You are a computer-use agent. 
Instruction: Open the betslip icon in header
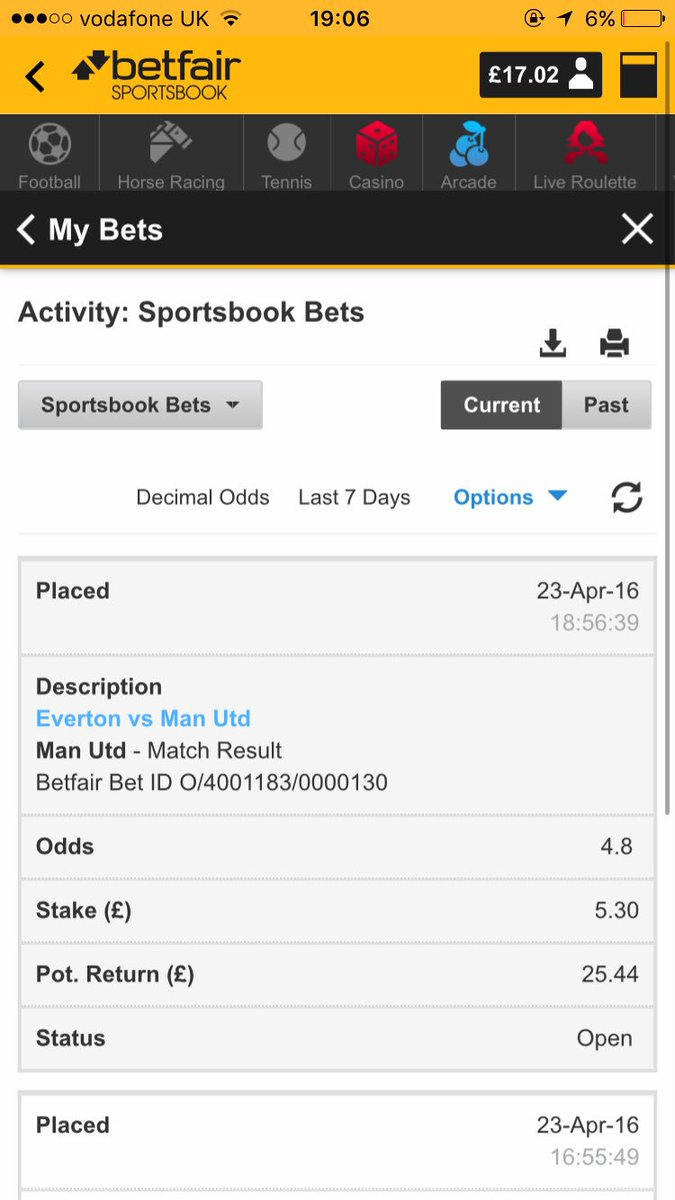[639, 75]
